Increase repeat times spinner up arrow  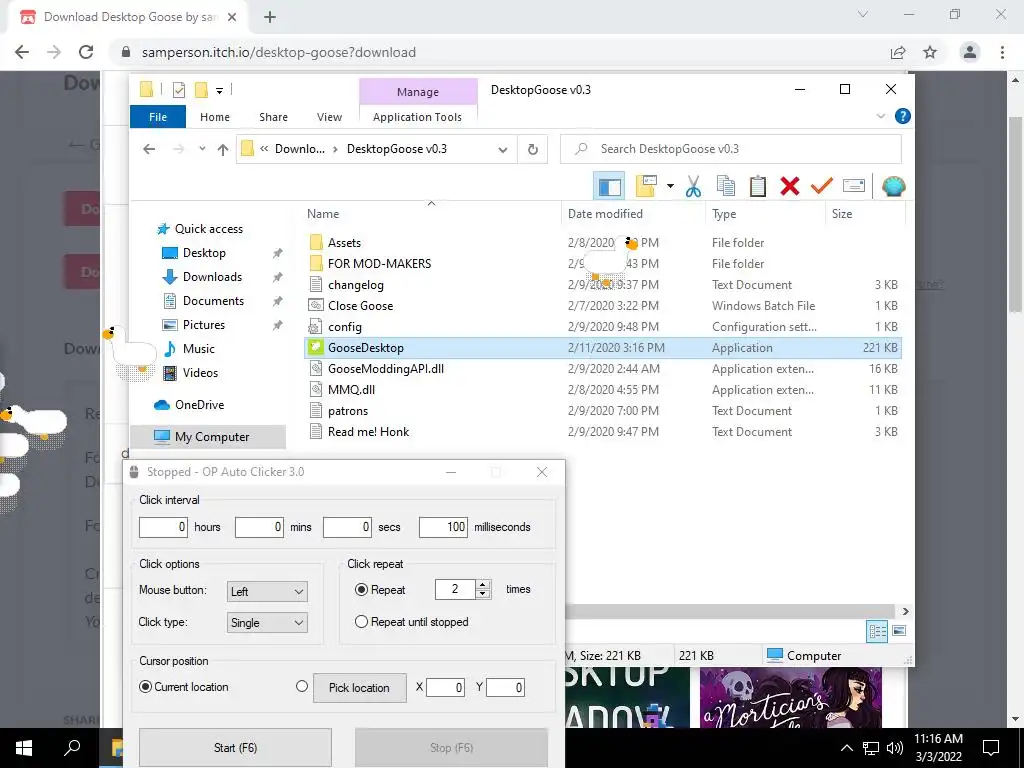483,584
